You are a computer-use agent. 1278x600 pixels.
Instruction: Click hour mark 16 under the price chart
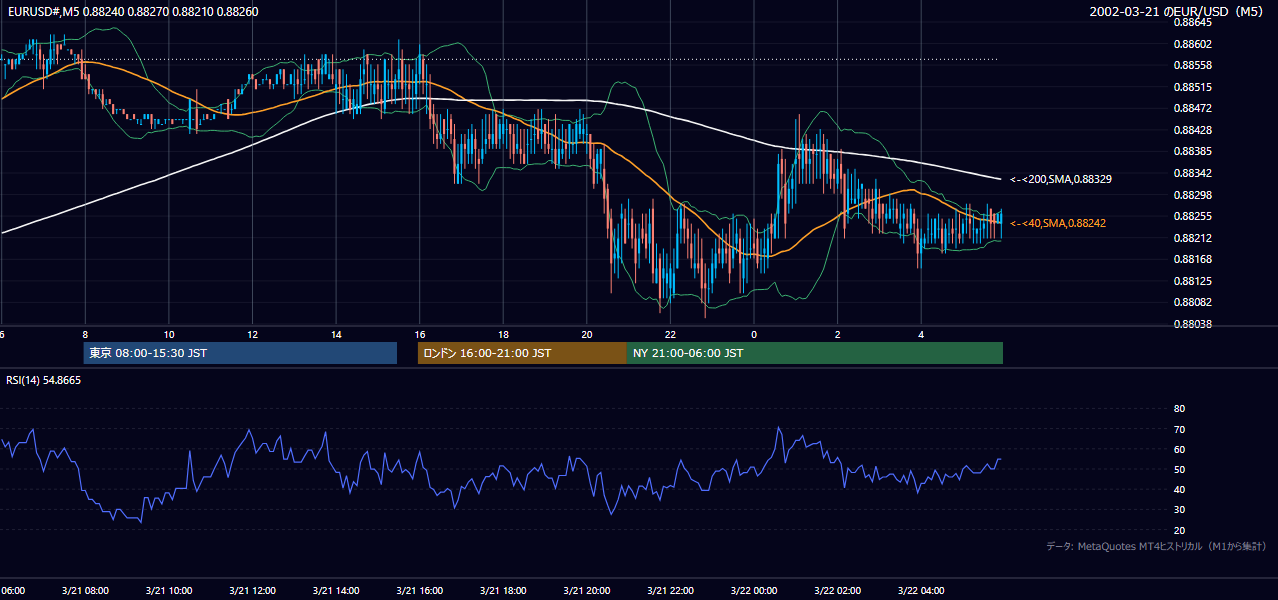pos(419,335)
